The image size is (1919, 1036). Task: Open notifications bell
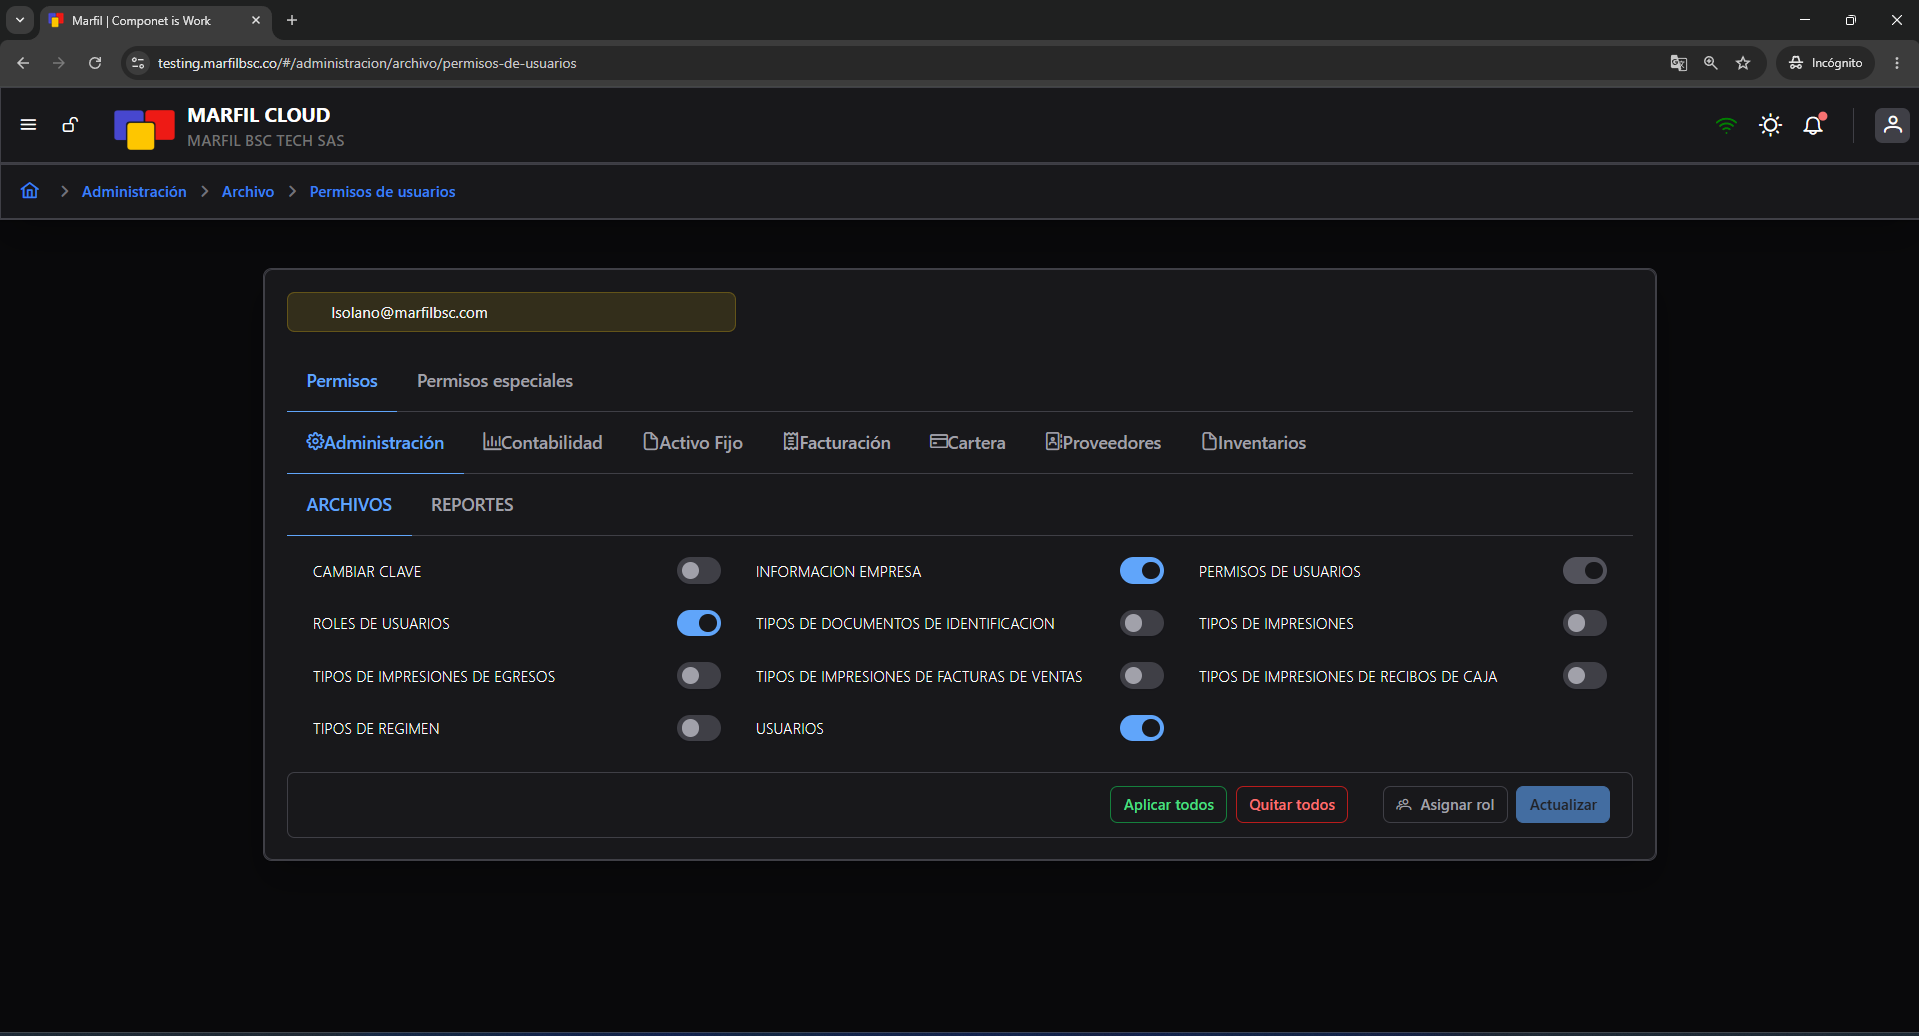1814,124
